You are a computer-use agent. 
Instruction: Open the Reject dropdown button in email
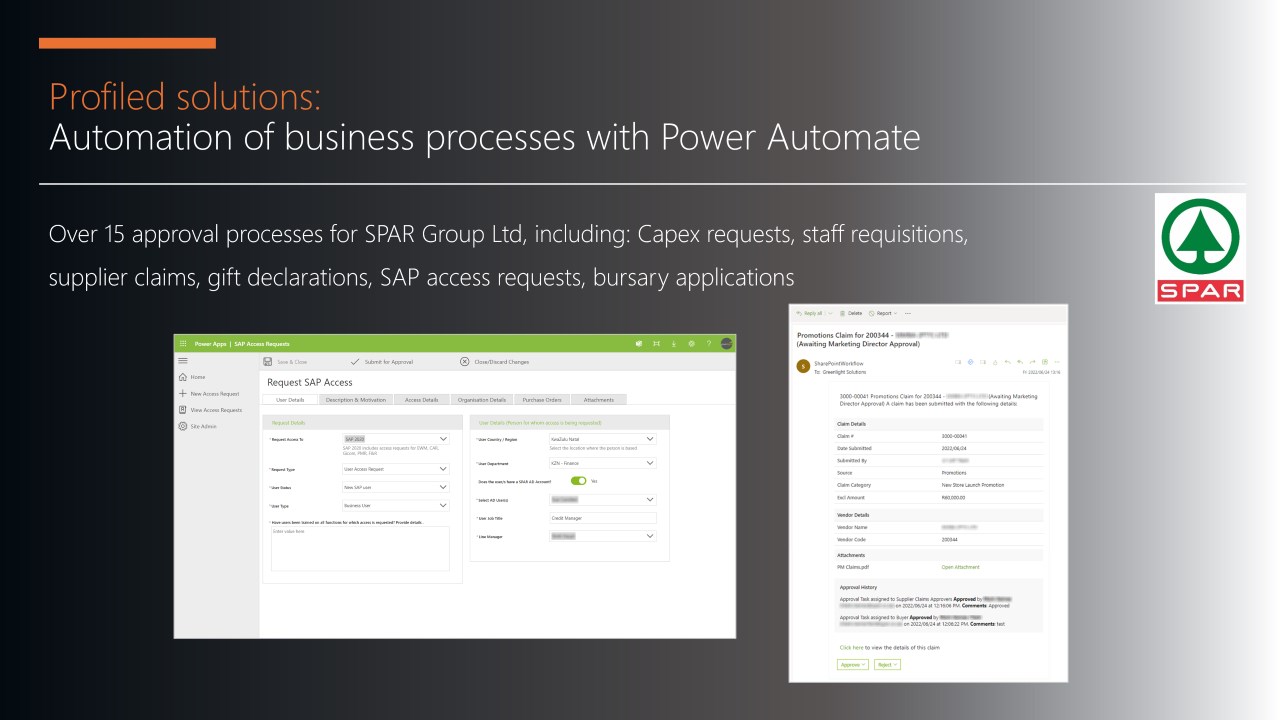tap(887, 664)
